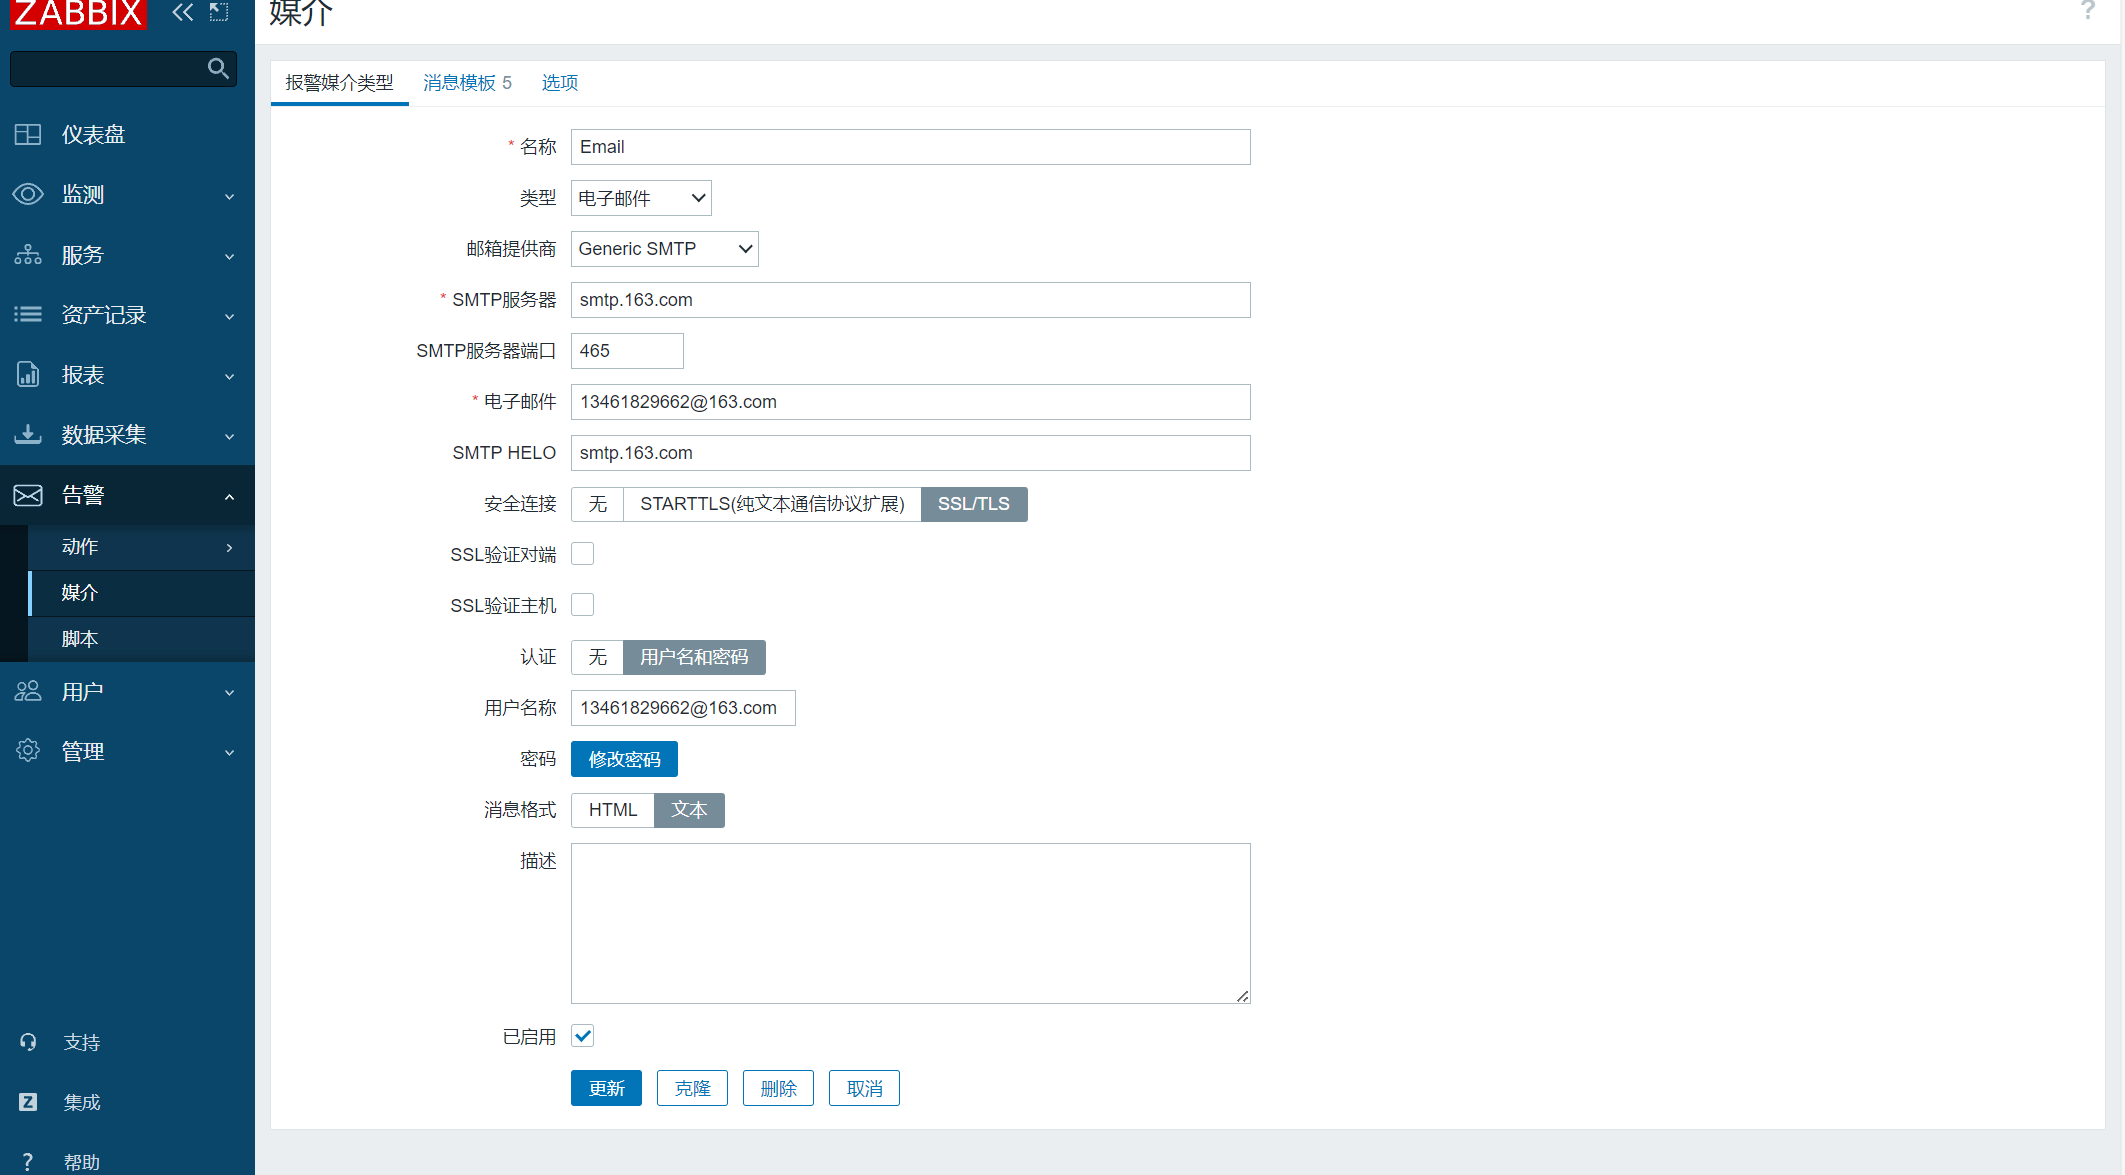Click the 删除 button
Image resolution: width=2125 pixels, height=1175 pixels.
click(778, 1088)
